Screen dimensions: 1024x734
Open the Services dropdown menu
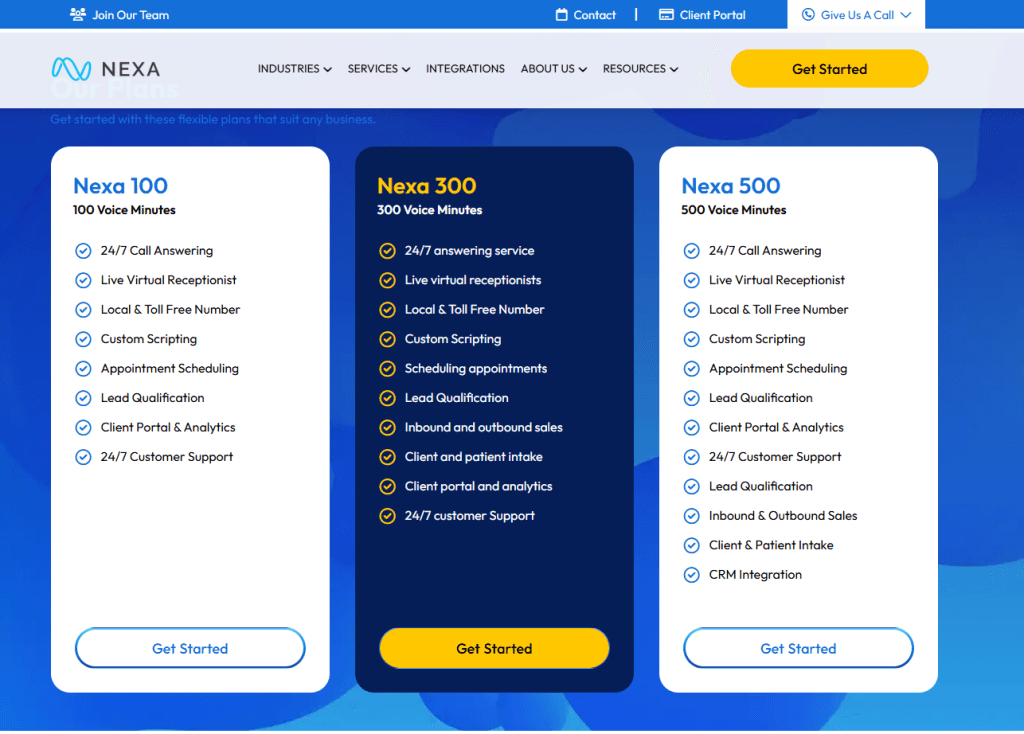pos(378,69)
